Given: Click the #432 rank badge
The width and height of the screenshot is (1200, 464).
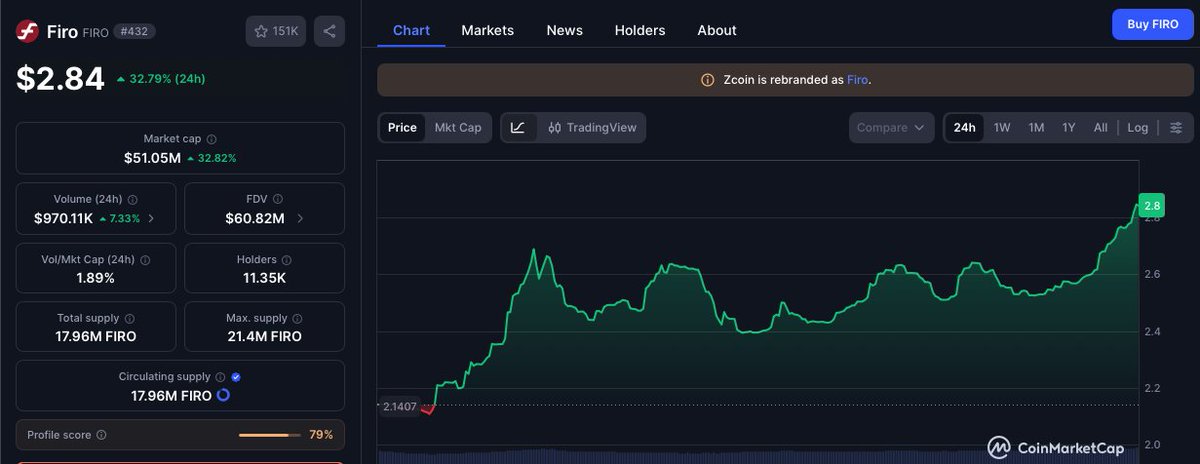Looking at the screenshot, I should point(133,32).
